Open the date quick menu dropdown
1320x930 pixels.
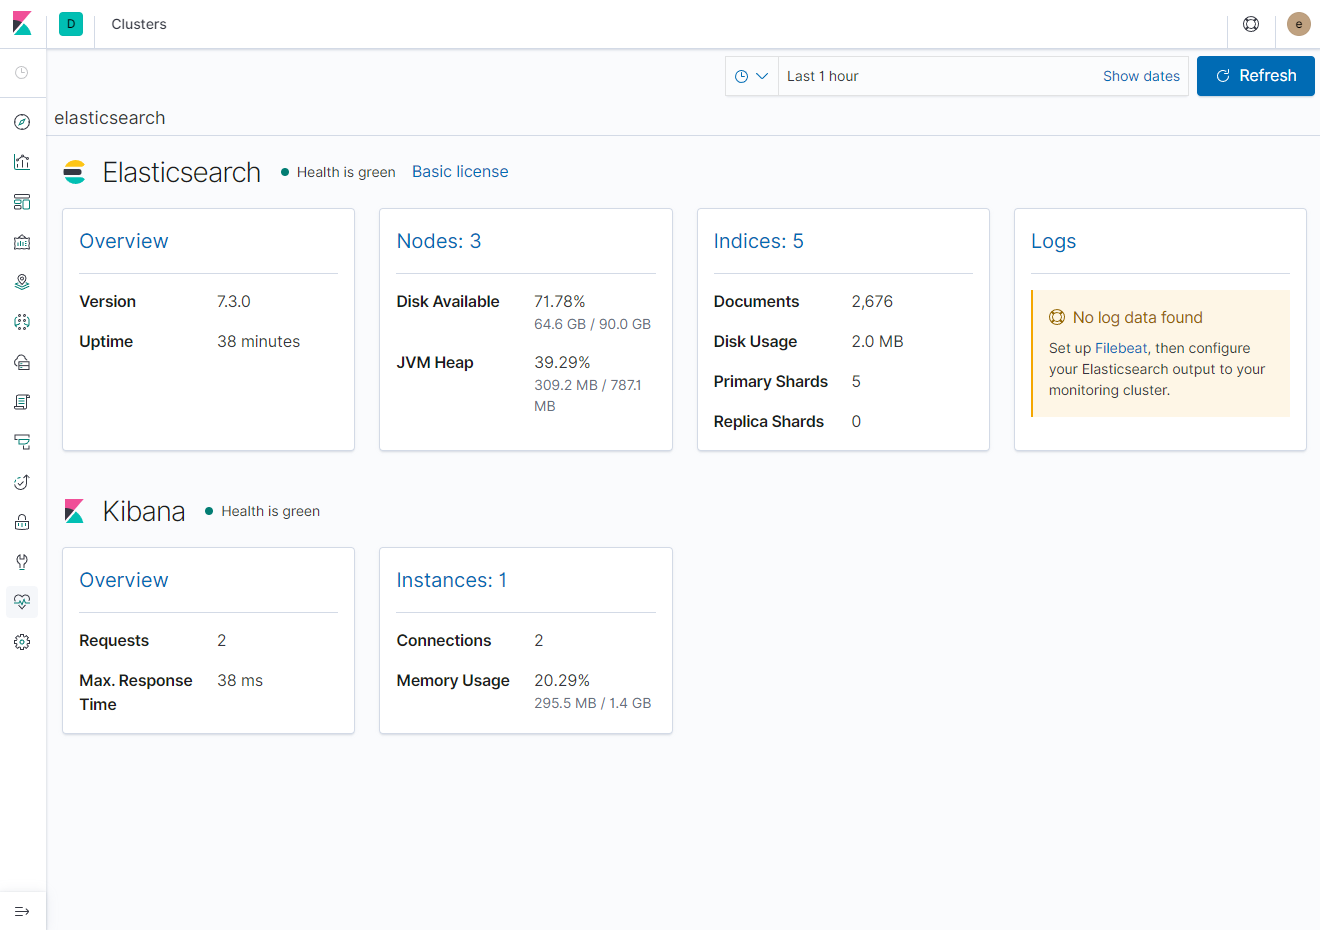tap(752, 76)
